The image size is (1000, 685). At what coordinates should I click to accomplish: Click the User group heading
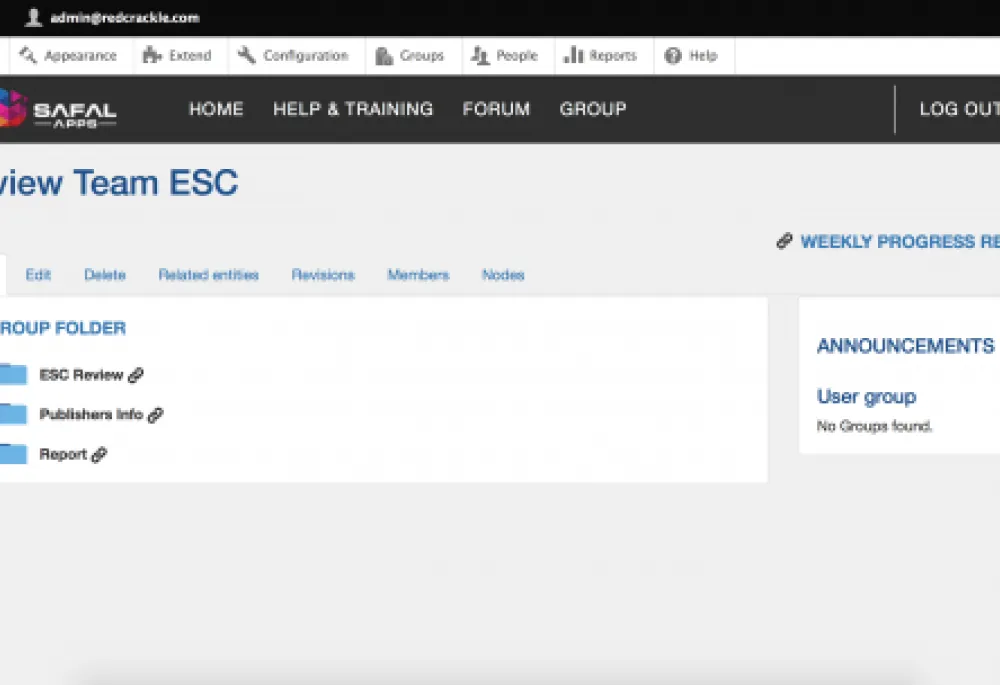[x=866, y=396]
